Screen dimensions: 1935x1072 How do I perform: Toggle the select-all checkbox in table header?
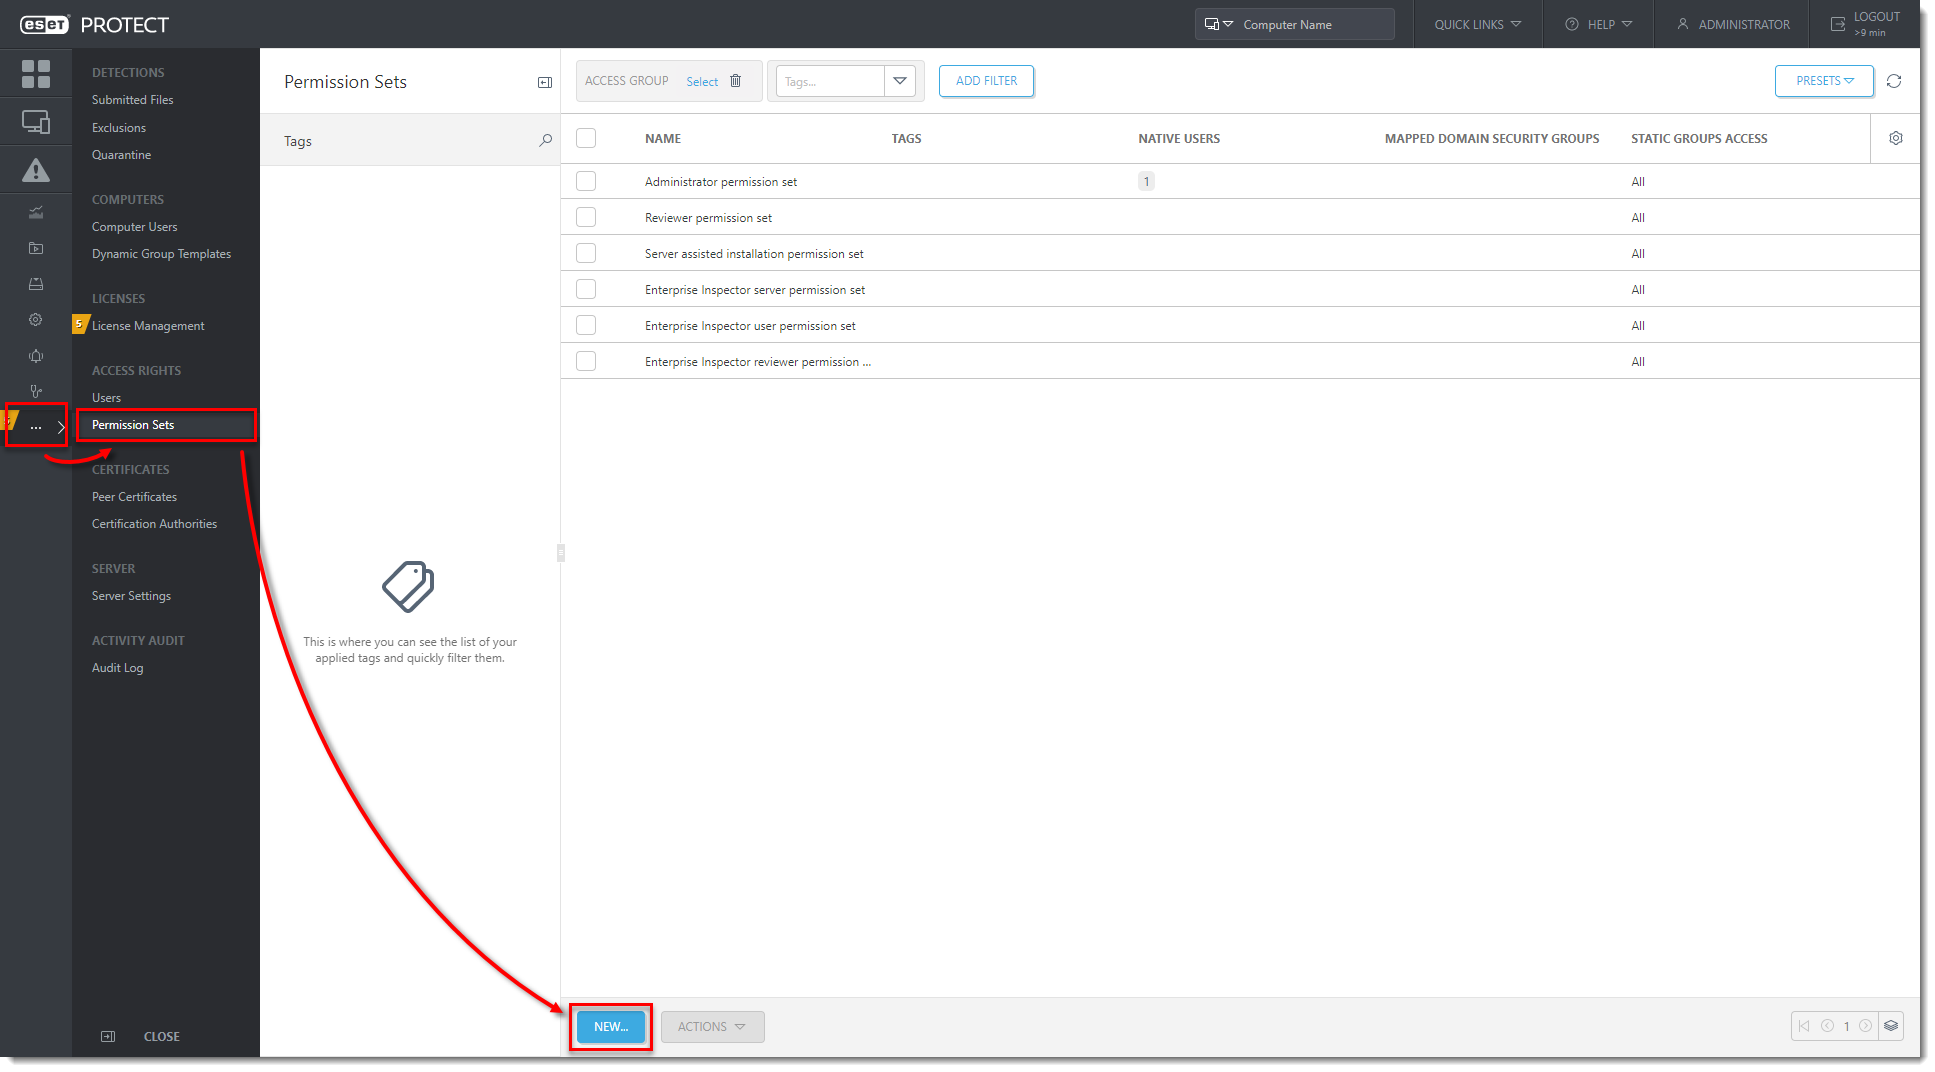(586, 138)
